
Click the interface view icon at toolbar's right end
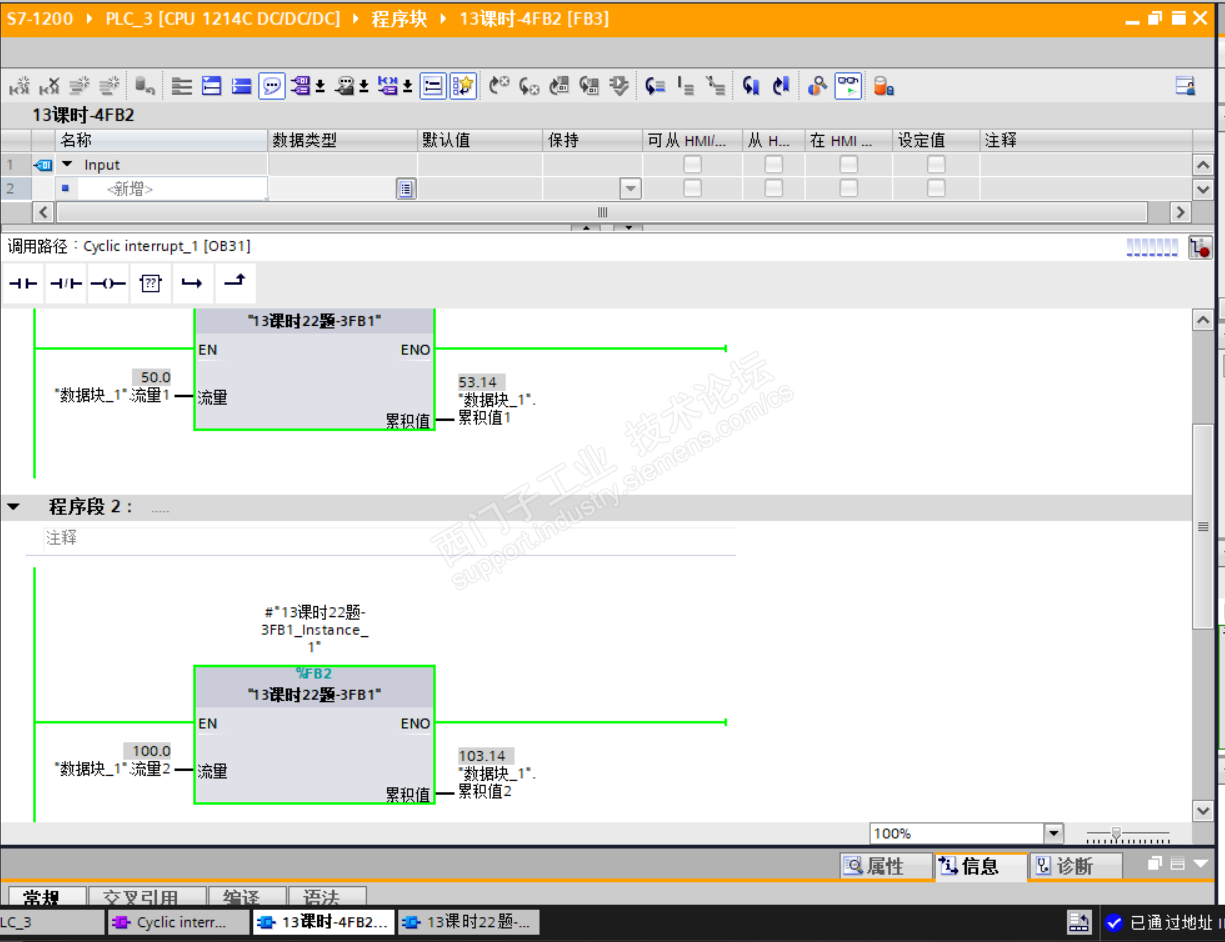1186,87
